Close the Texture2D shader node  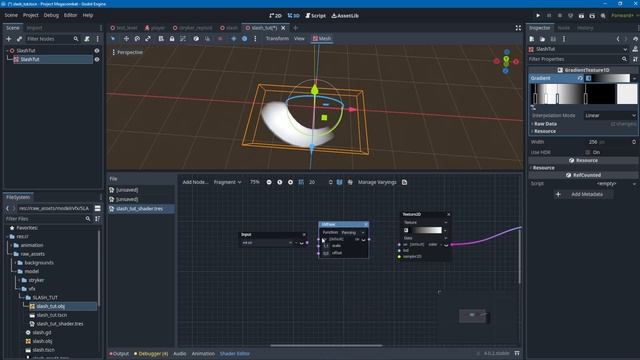449,214
